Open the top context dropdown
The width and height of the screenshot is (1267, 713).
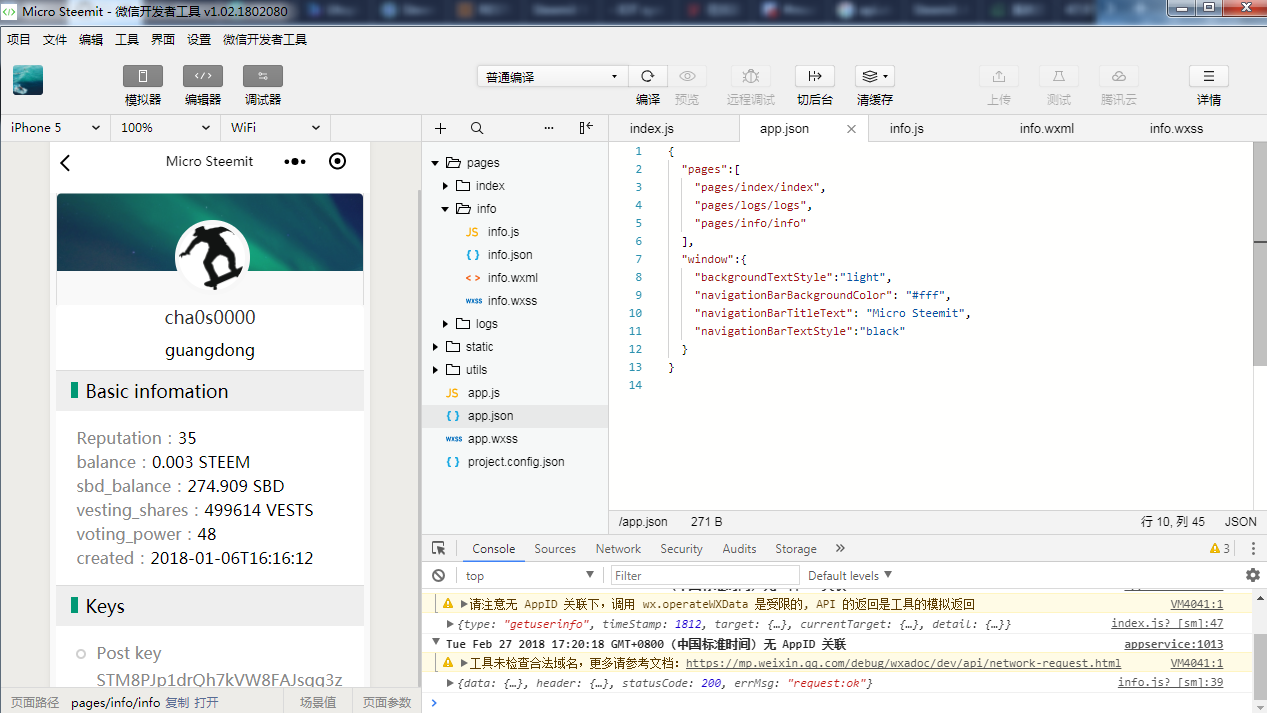point(530,575)
